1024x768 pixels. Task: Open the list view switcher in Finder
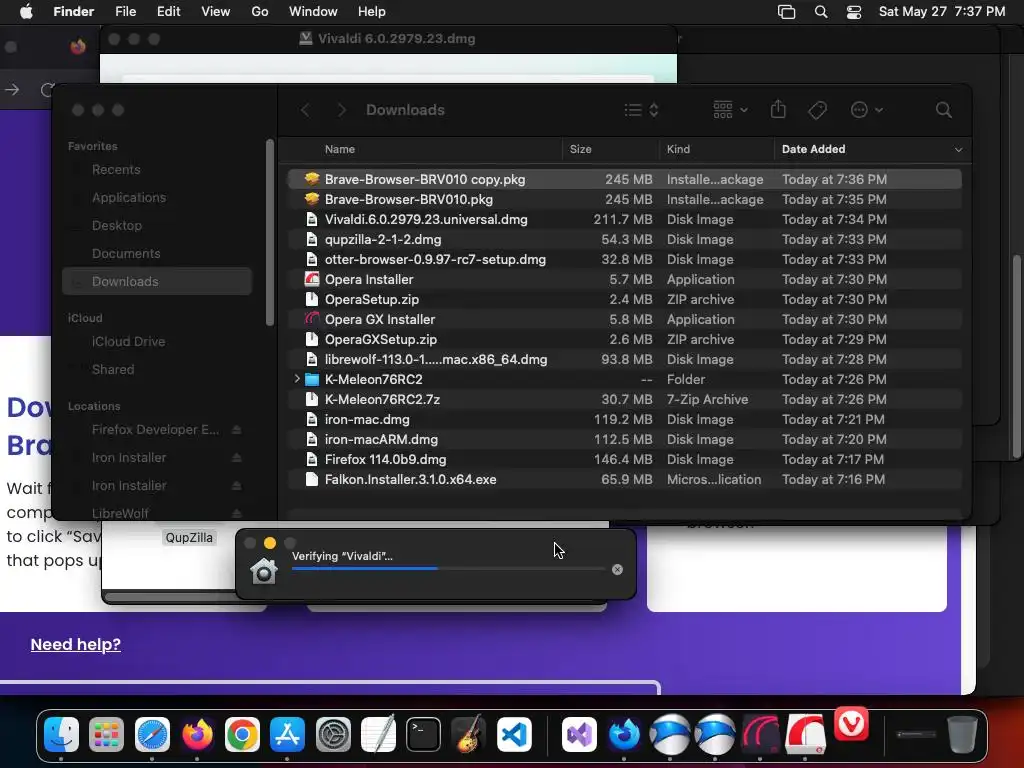[x=641, y=110]
